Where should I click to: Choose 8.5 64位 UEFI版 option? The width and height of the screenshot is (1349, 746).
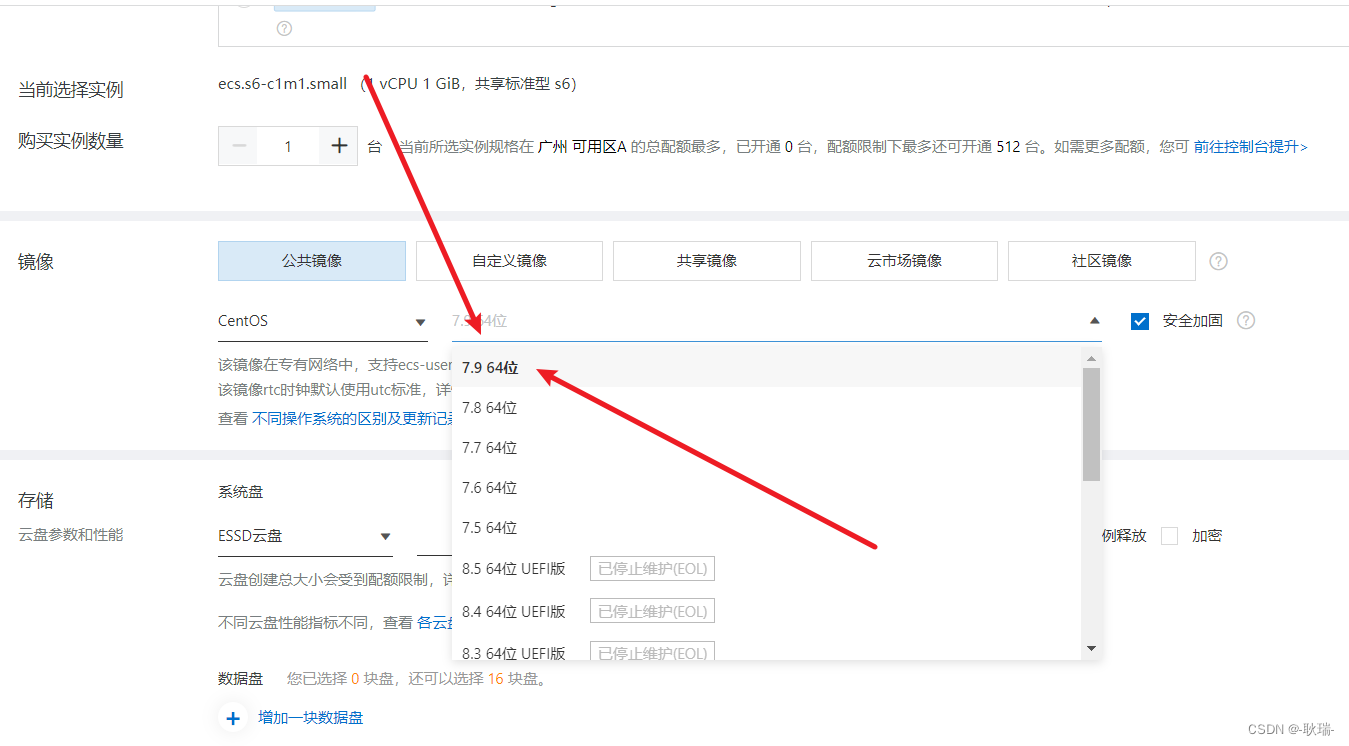point(766,569)
